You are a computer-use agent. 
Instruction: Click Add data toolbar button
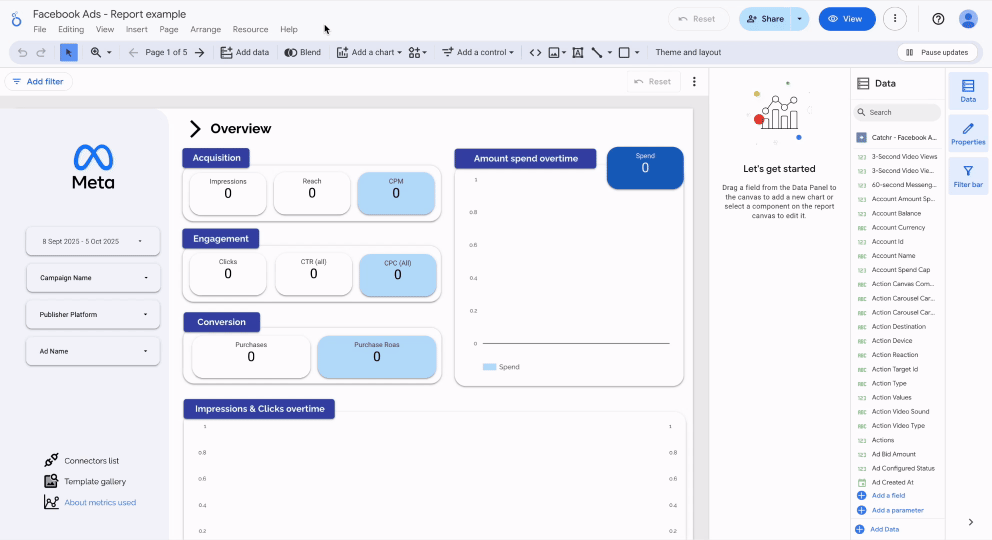click(x=244, y=52)
